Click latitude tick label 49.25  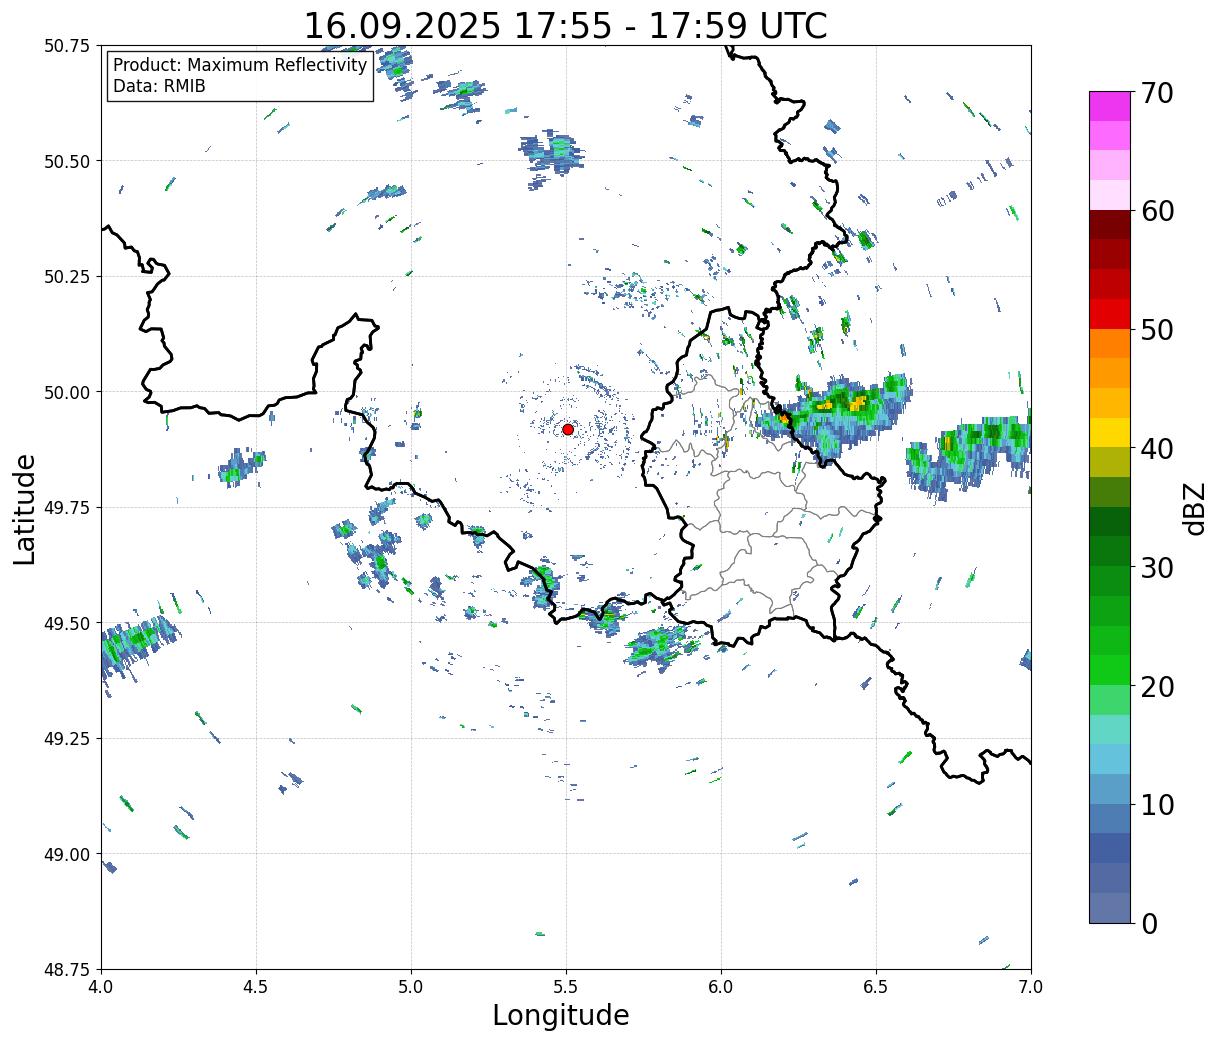[x=67, y=739]
